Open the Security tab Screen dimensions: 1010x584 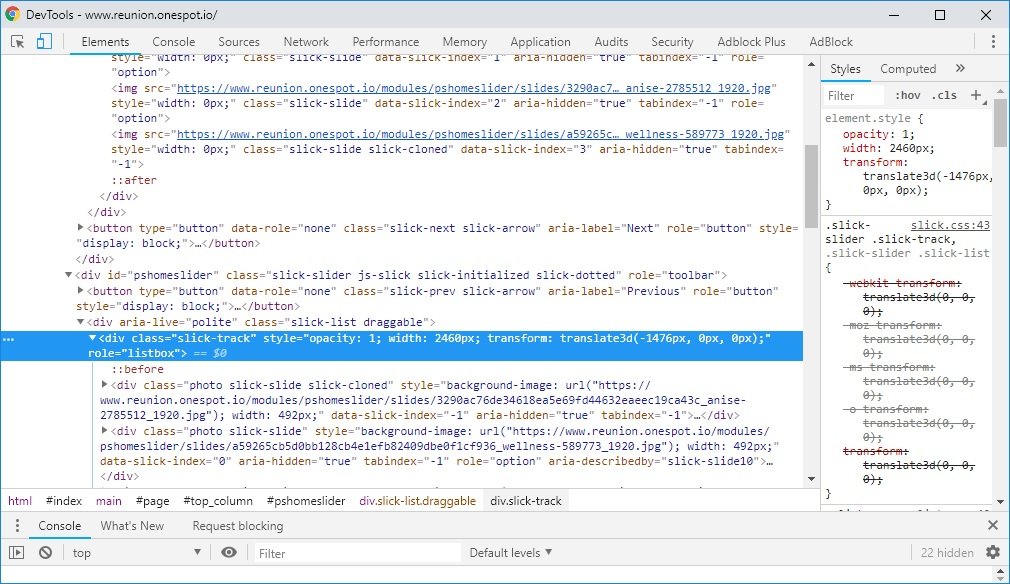[672, 42]
